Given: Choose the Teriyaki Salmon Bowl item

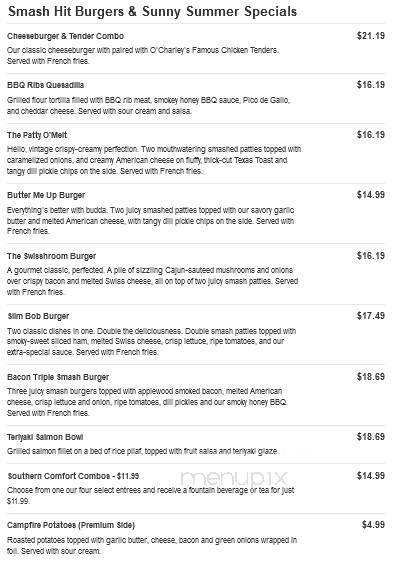Looking at the screenshot, I should (x=45, y=437).
